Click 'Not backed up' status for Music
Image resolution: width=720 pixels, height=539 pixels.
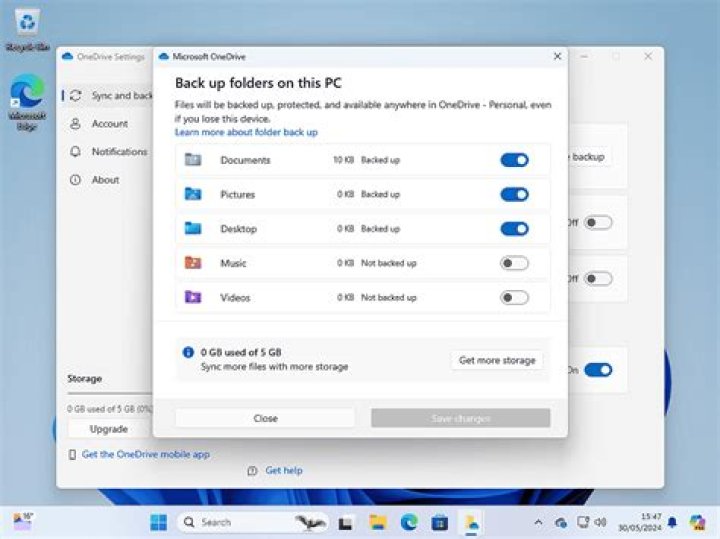(388, 263)
